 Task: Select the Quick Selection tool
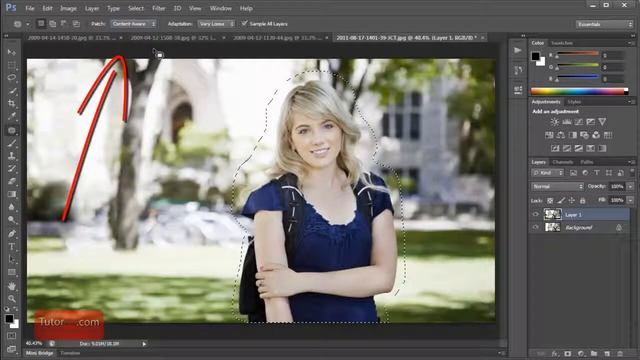pyautogui.click(x=11, y=91)
